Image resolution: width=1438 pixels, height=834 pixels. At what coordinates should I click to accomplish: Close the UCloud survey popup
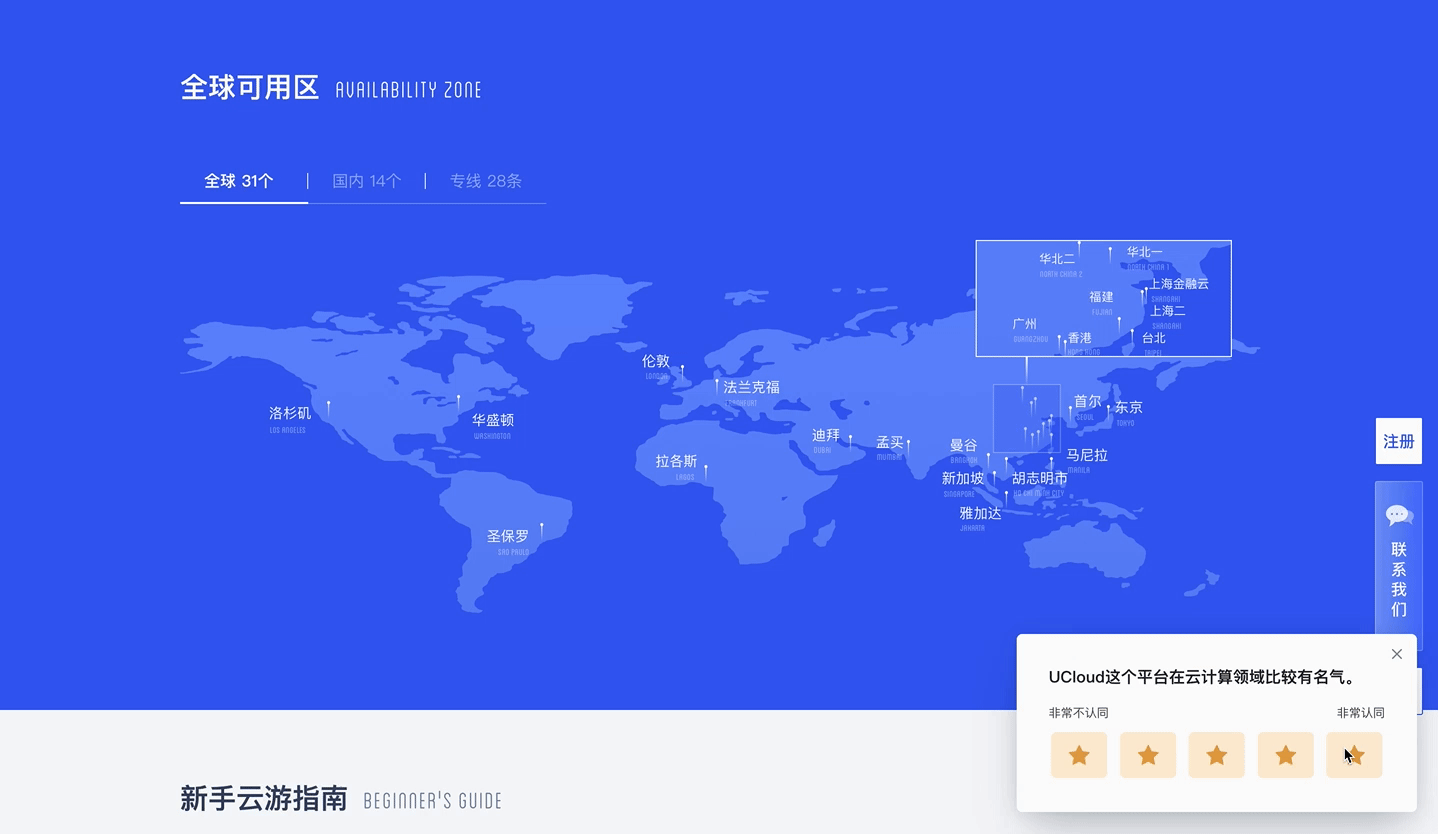pyautogui.click(x=1396, y=654)
